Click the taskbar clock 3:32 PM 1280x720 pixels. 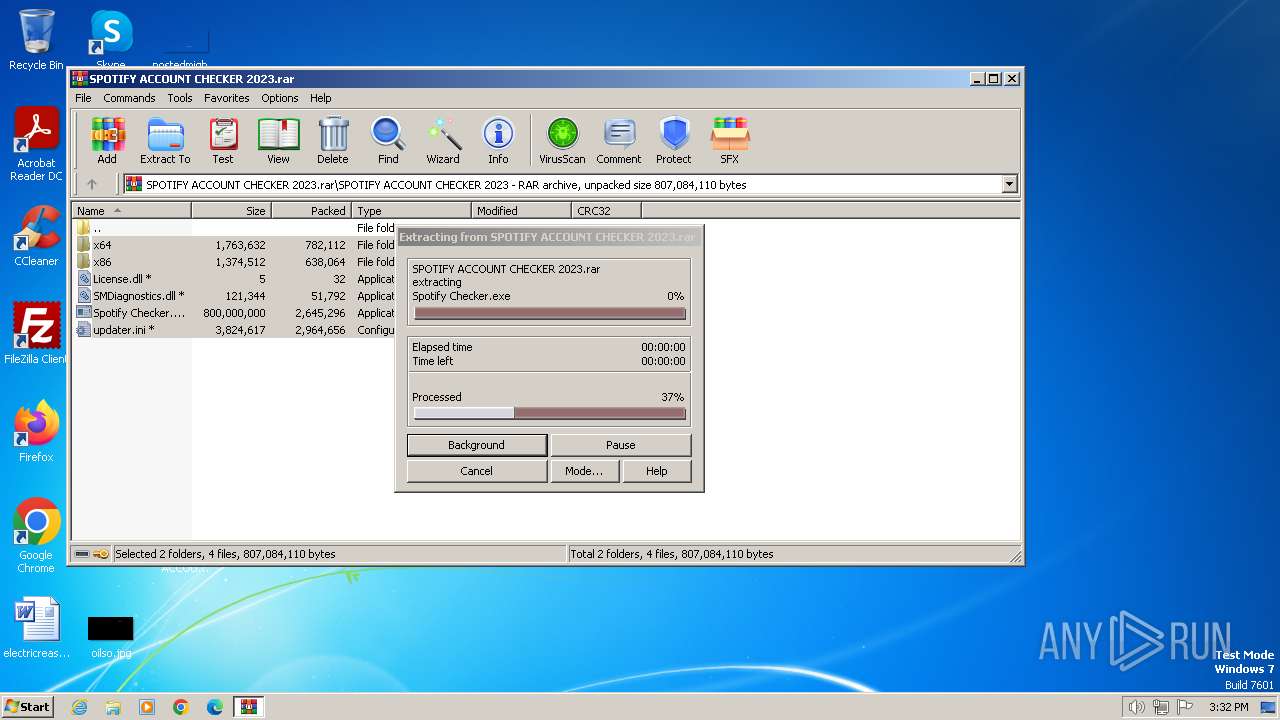pyautogui.click(x=1228, y=707)
